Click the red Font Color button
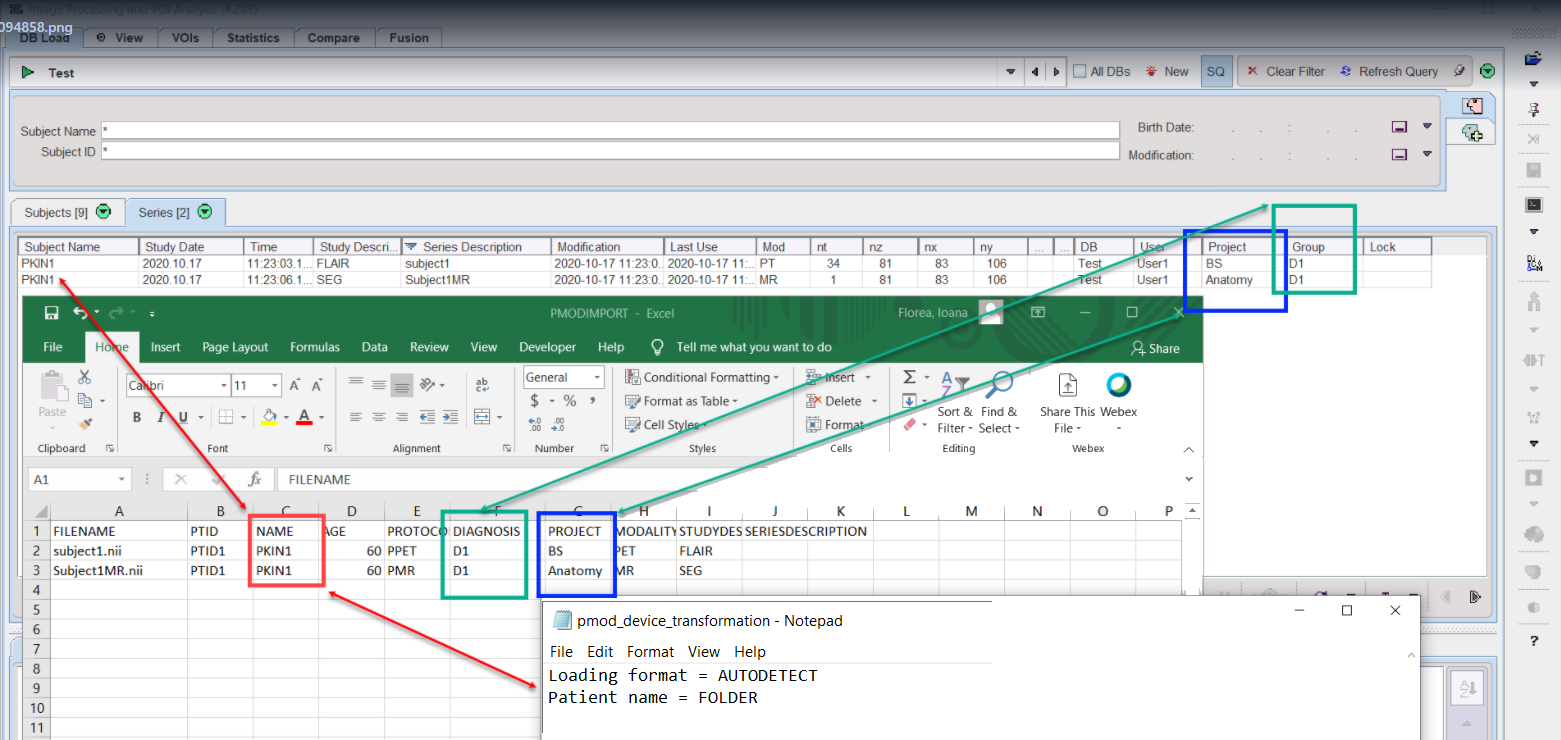 coord(304,417)
